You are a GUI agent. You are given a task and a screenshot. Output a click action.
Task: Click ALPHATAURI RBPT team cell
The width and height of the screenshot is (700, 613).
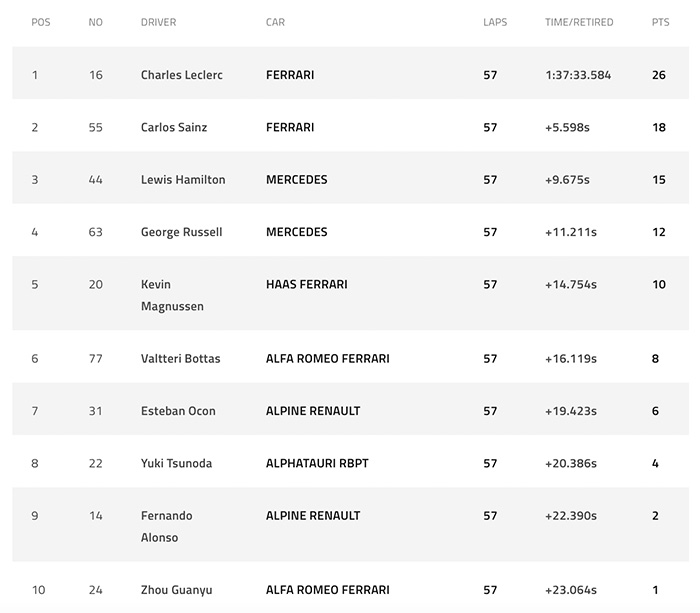coord(317,463)
